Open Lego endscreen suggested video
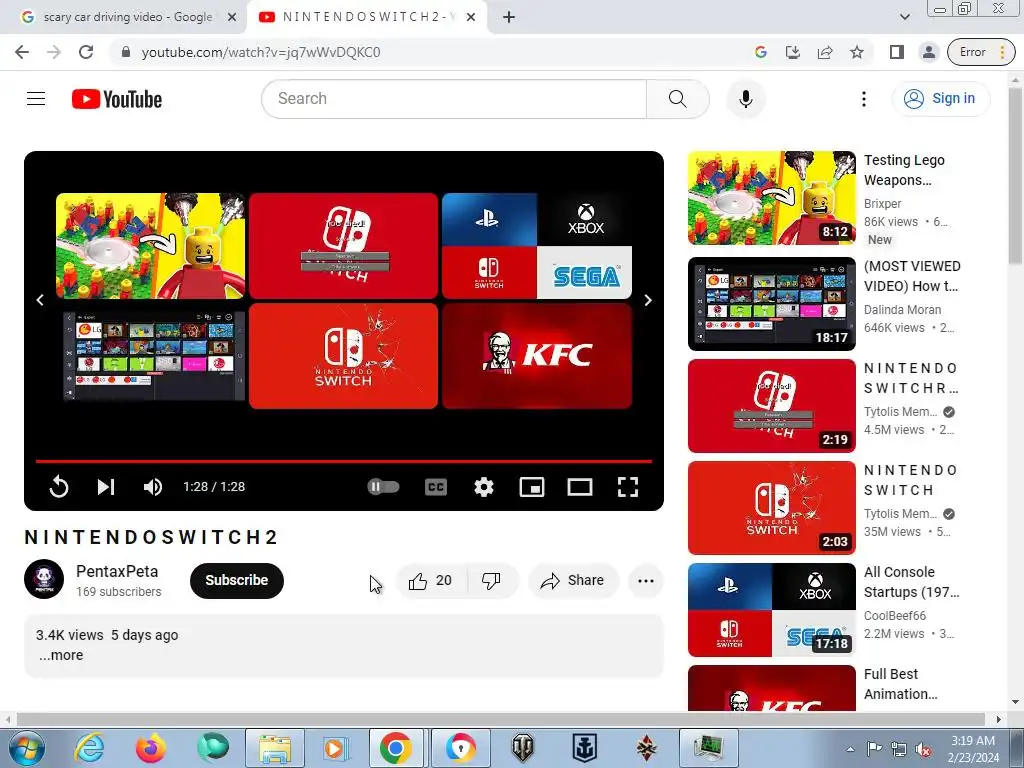 pyautogui.click(x=150, y=246)
